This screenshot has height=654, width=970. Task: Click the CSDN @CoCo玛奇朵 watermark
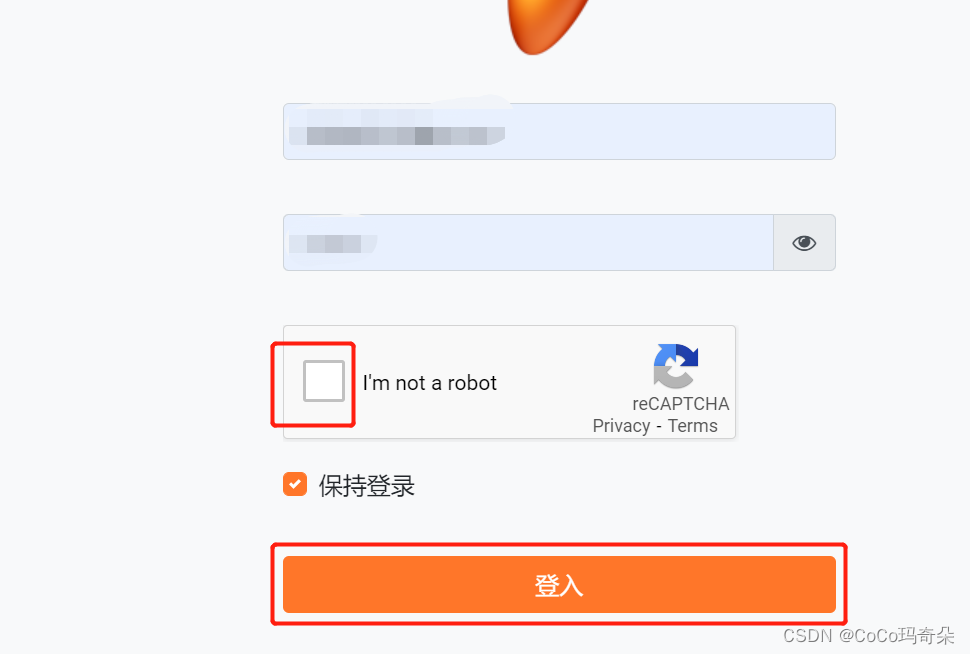point(869,635)
